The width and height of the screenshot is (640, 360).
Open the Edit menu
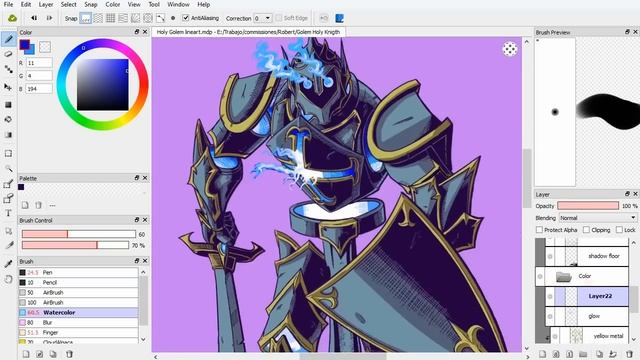click(x=26, y=4)
